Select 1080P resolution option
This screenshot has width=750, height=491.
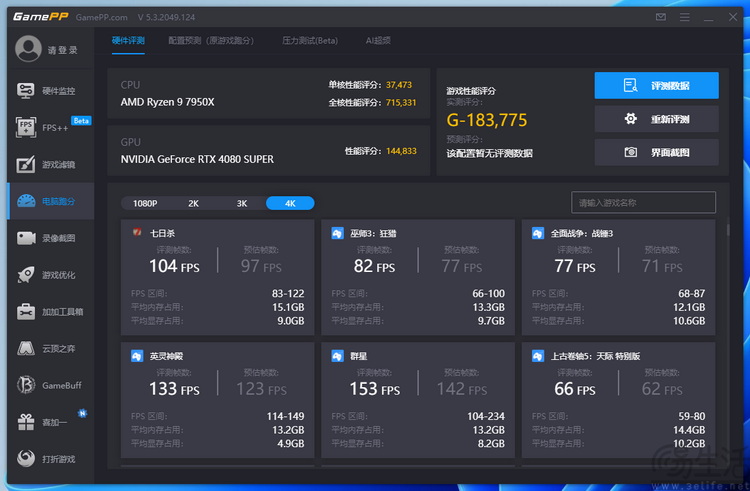145,203
